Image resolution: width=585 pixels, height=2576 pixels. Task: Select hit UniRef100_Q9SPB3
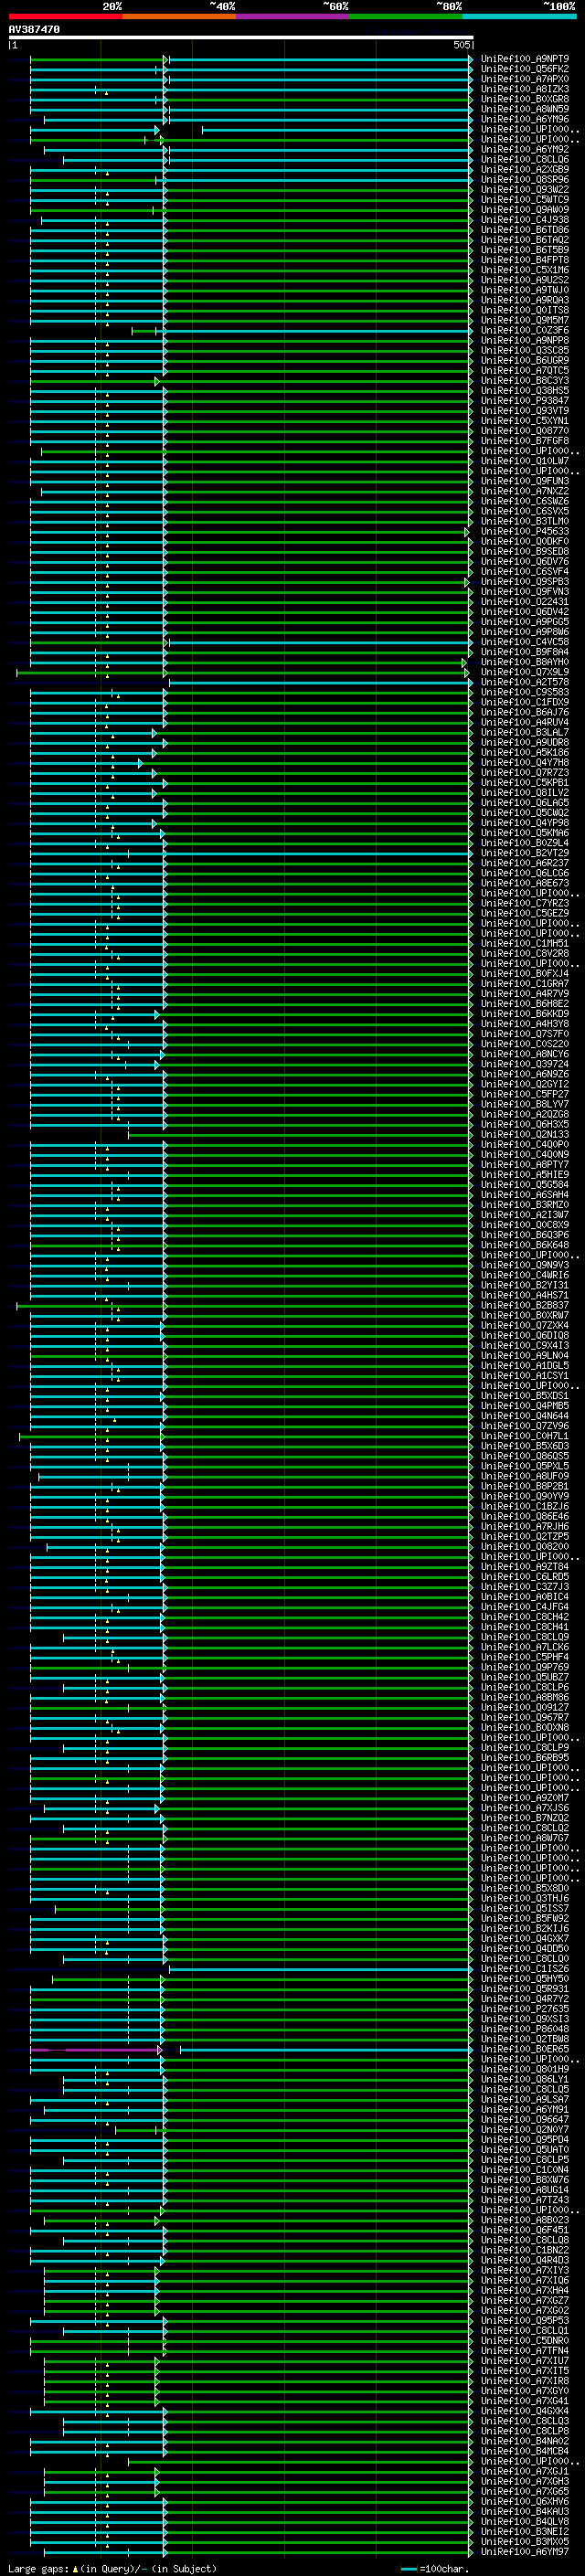coord(525,582)
